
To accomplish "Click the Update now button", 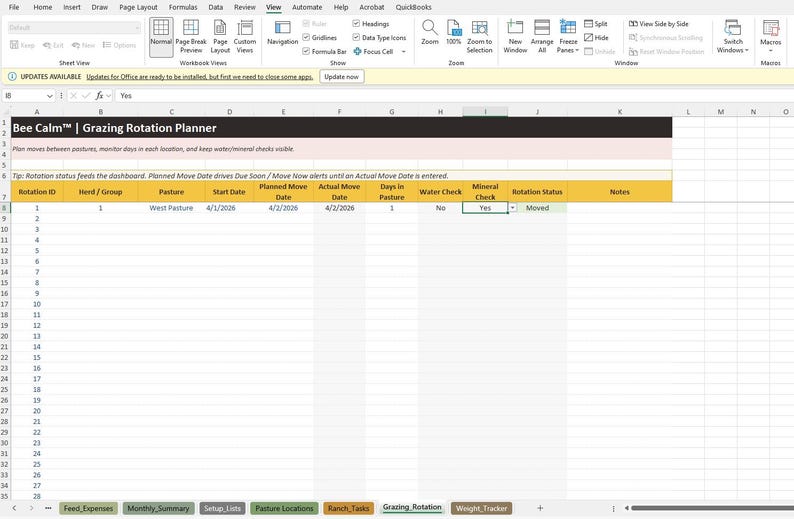I will tap(341, 76).
